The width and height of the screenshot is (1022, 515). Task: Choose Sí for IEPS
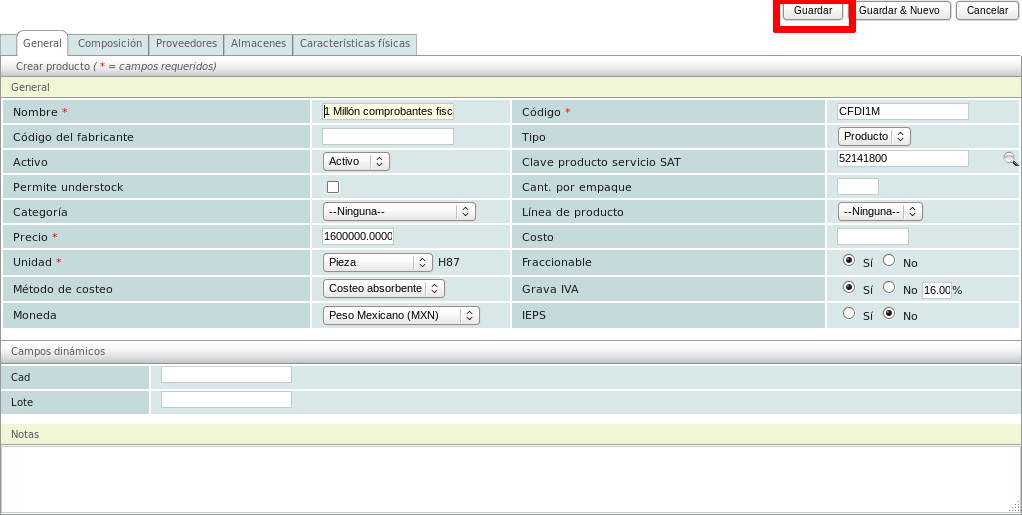point(849,314)
